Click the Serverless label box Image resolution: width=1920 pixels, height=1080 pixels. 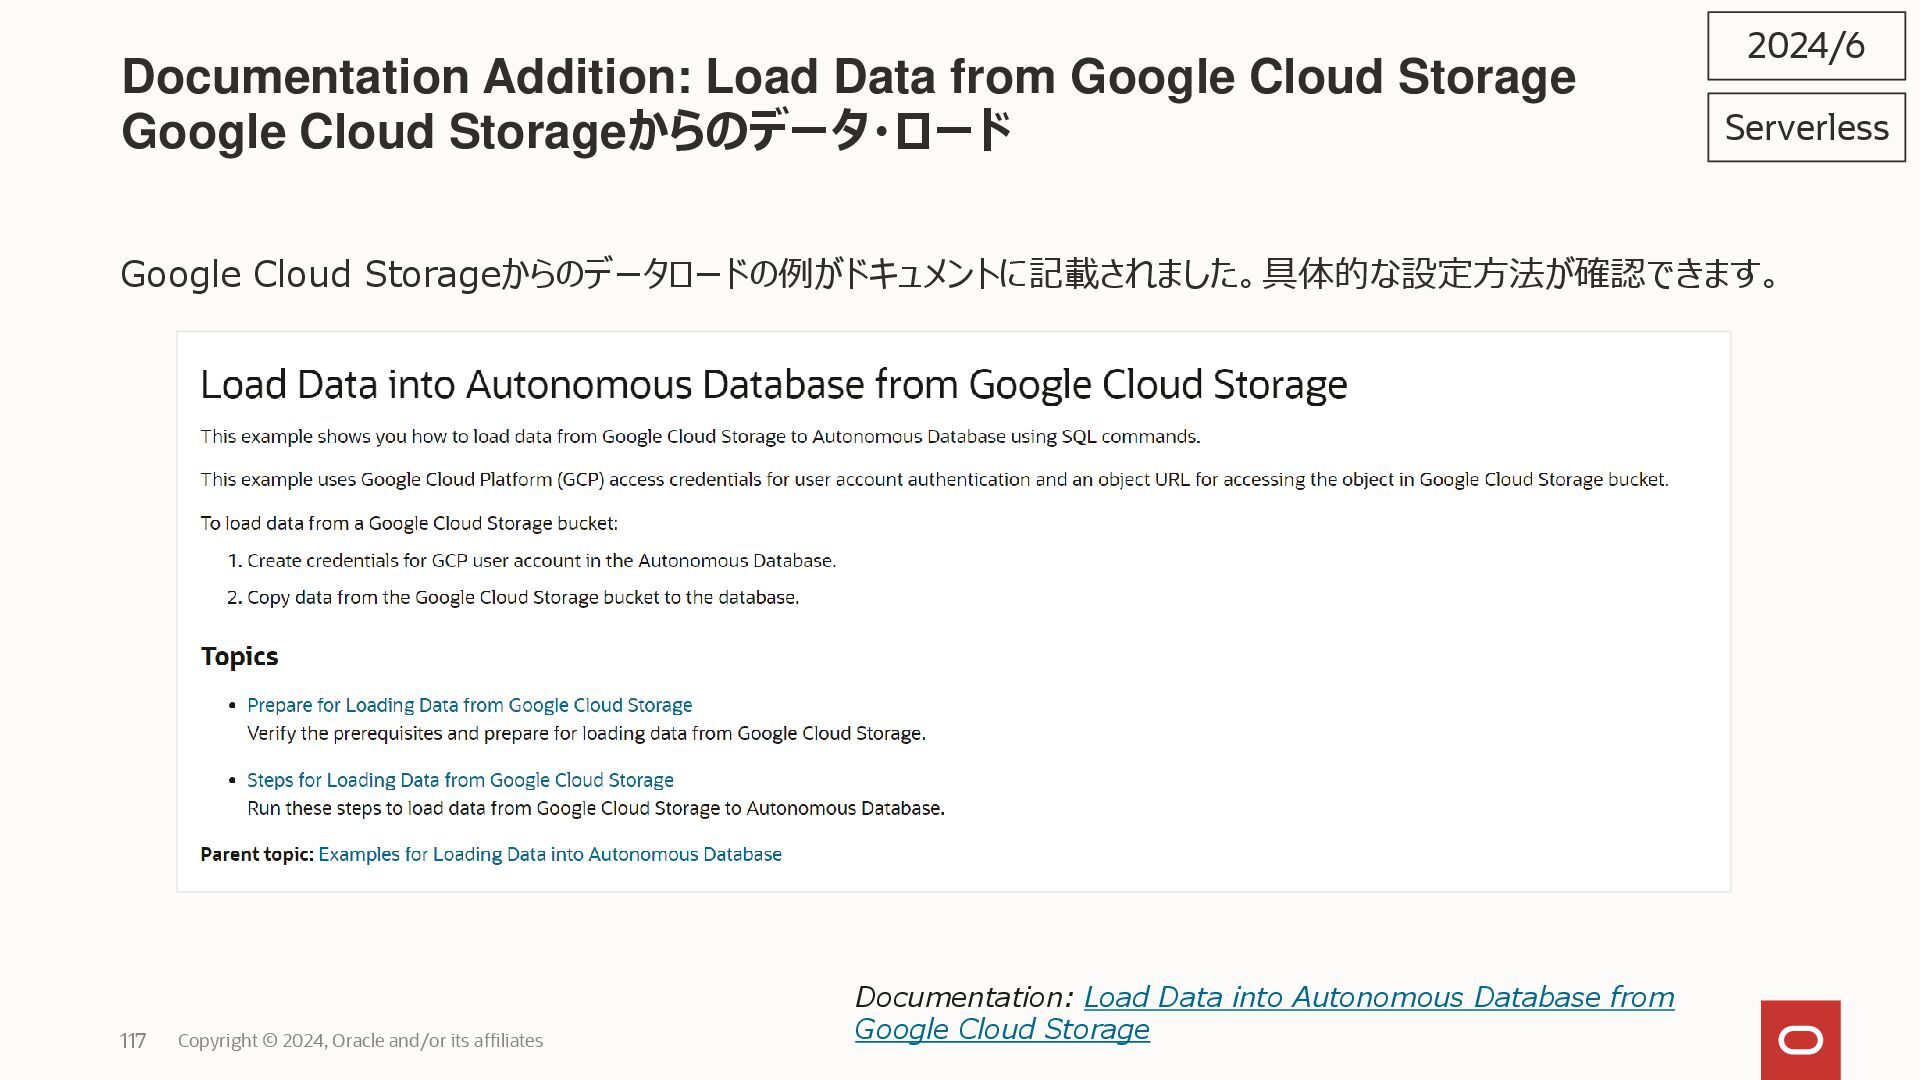pos(1806,128)
